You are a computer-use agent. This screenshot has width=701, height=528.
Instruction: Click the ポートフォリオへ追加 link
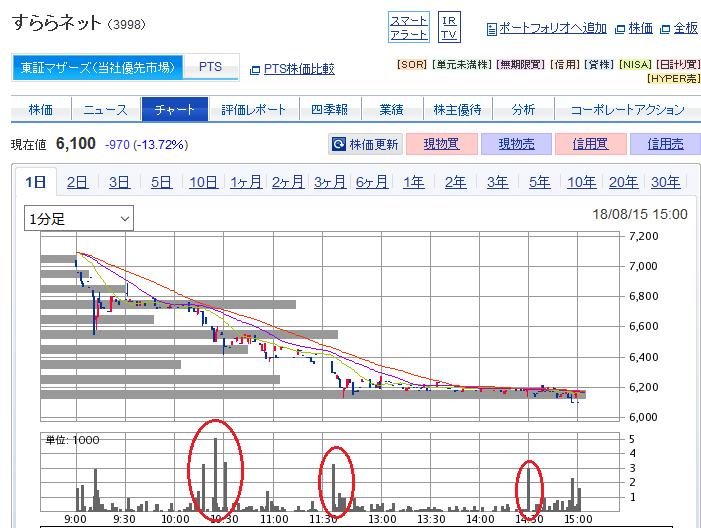click(546, 28)
